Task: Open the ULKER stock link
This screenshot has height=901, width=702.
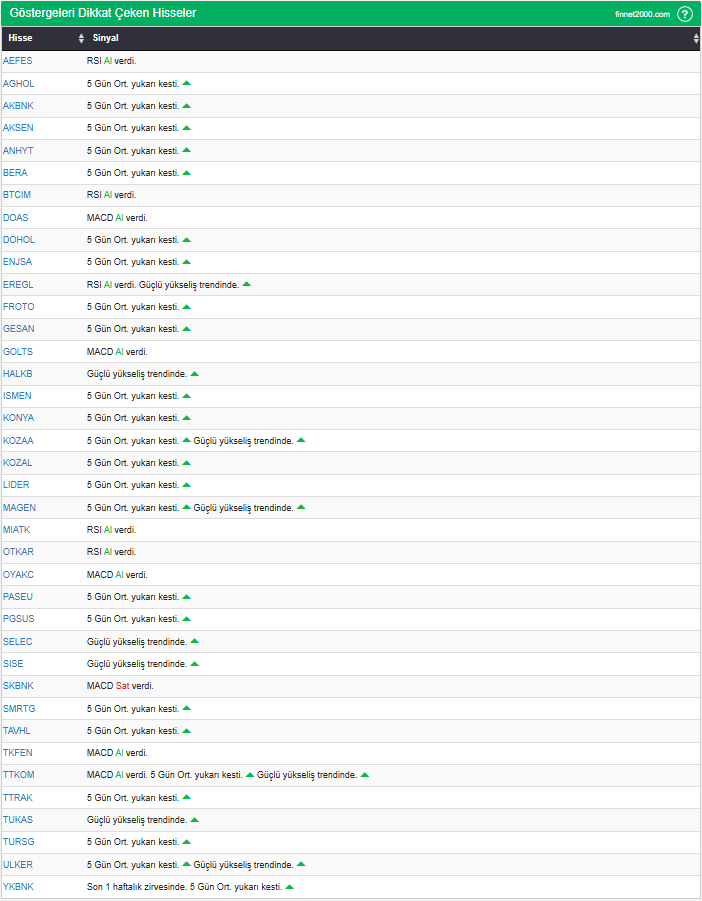Action: (18, 864)
